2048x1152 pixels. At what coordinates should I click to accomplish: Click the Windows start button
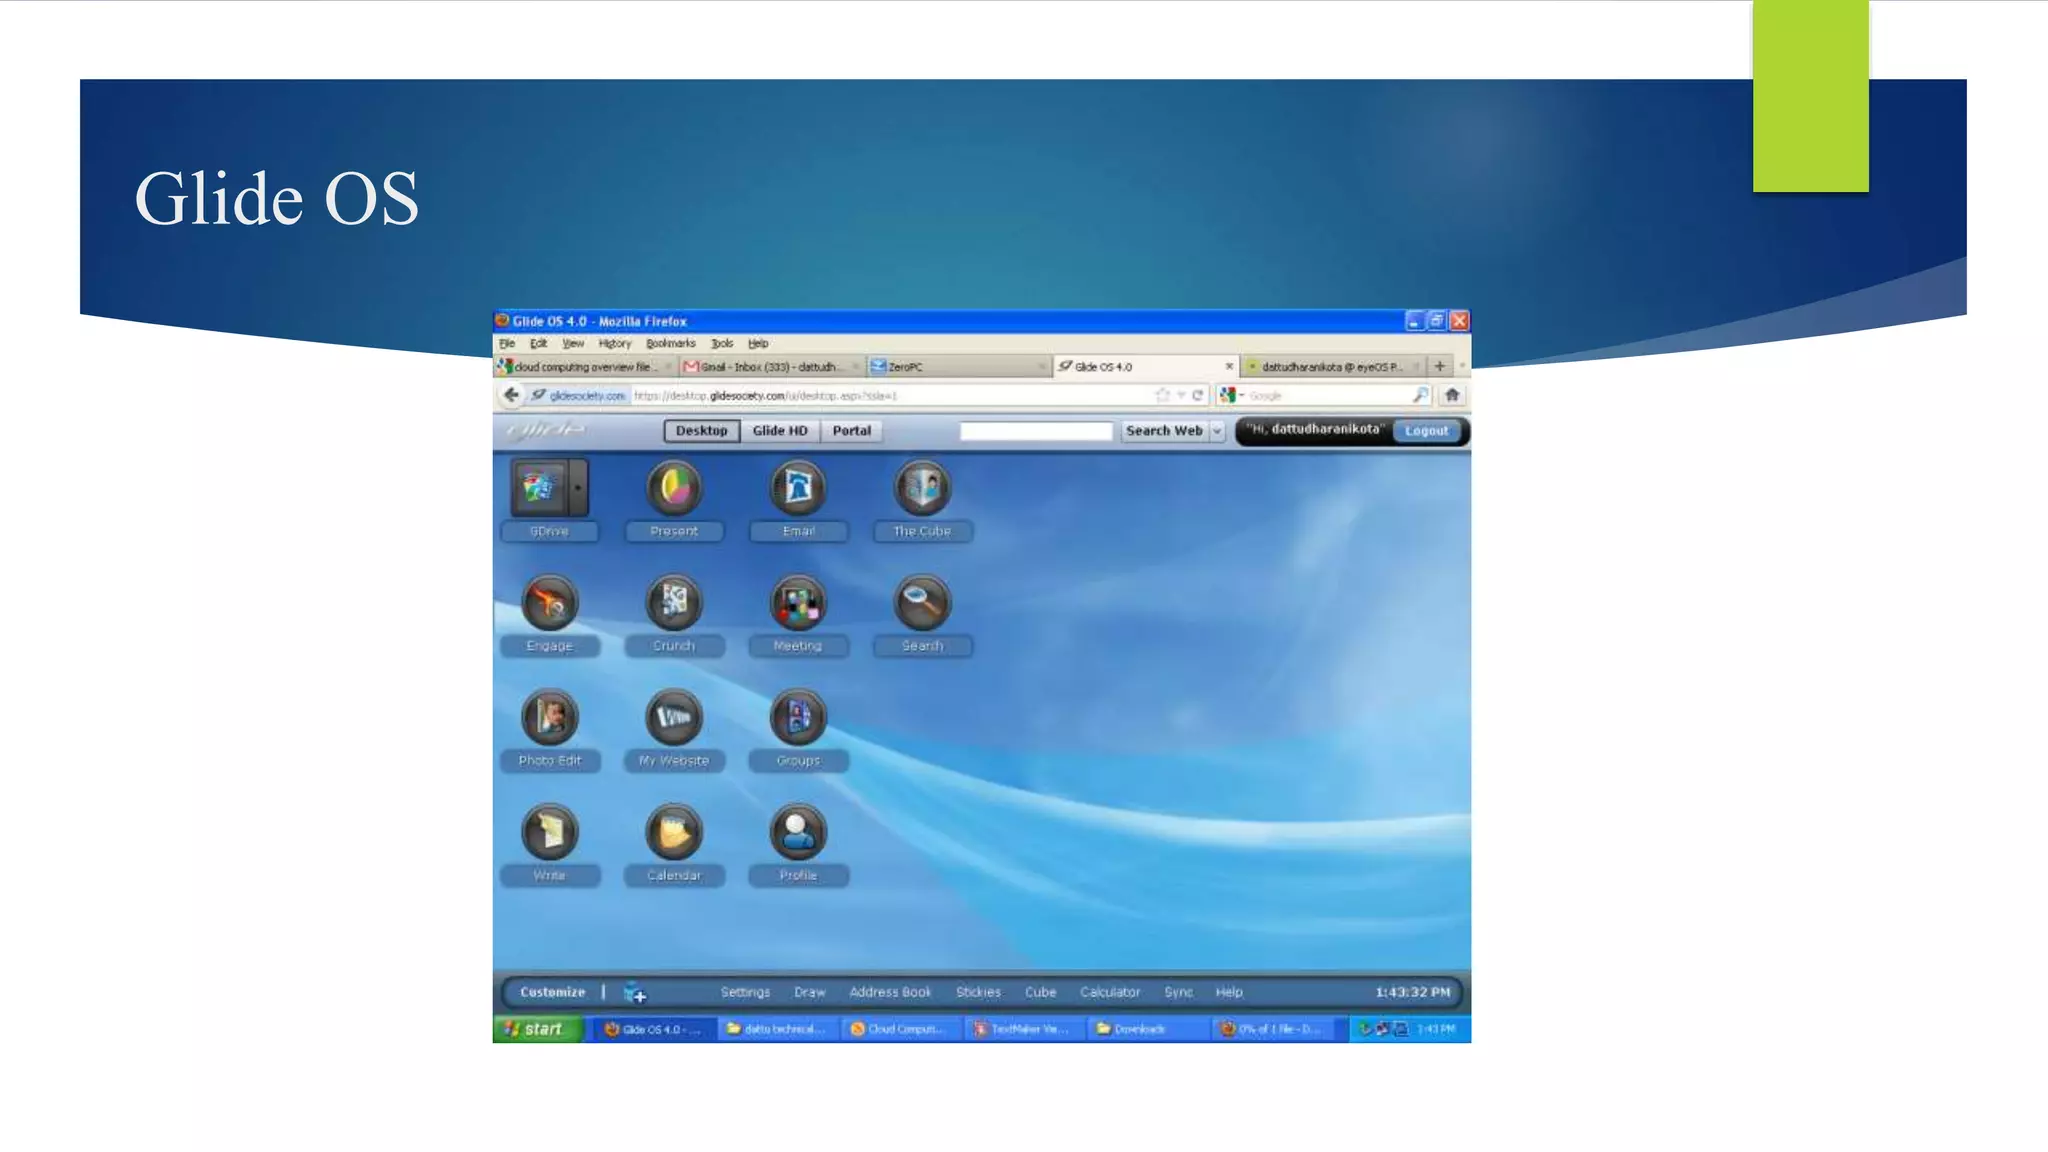click(x=538, y=1029)
